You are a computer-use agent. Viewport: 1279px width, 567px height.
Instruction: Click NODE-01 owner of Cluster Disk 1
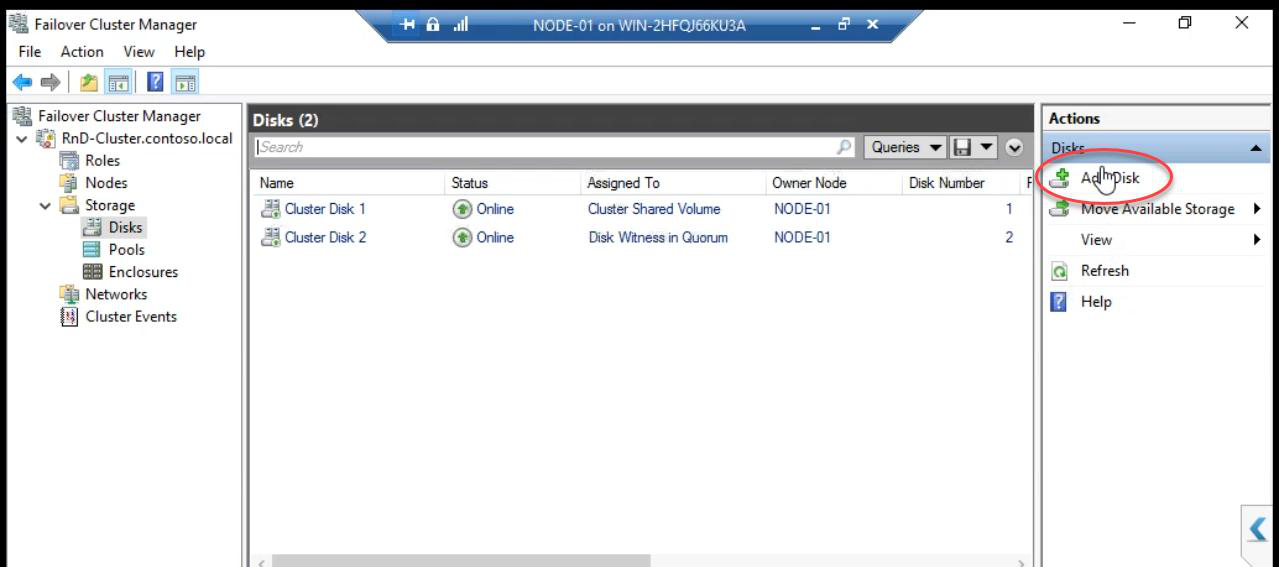click(x=802, y=209)
